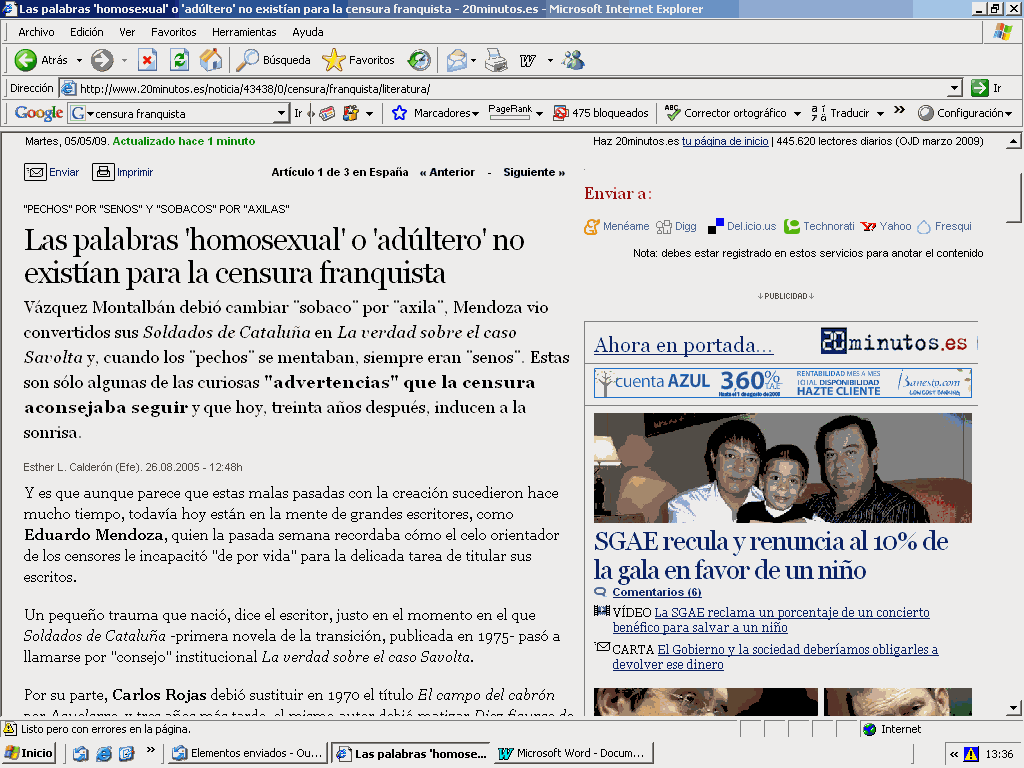Share article on Del.icio.us
Image resolution: width=1024 pixels, height=768 pixels.
click(x=742, y=227)
